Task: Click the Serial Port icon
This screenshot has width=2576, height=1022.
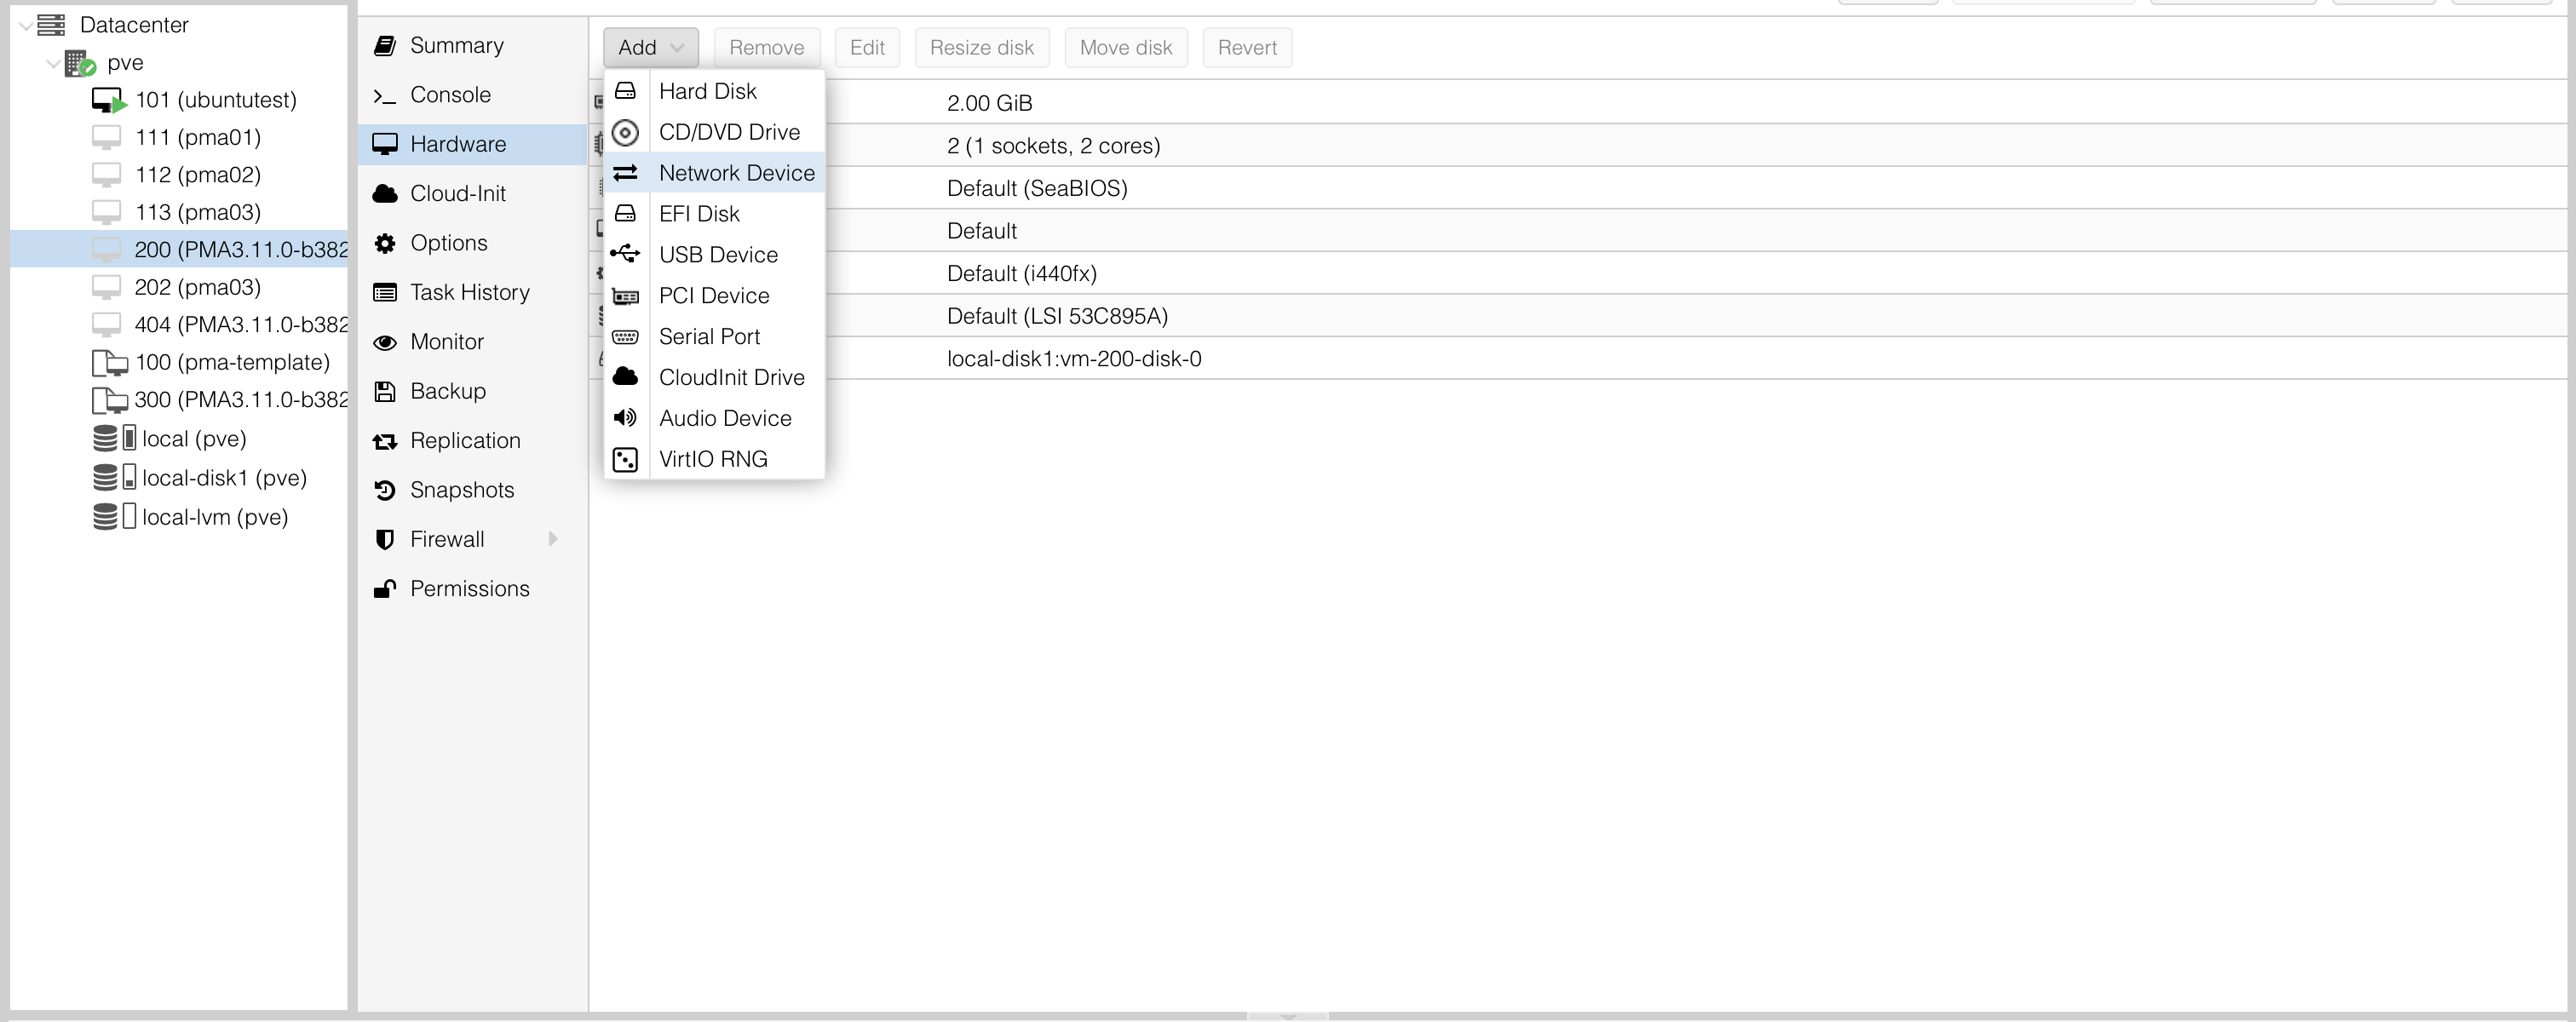Action: (625, 337)
